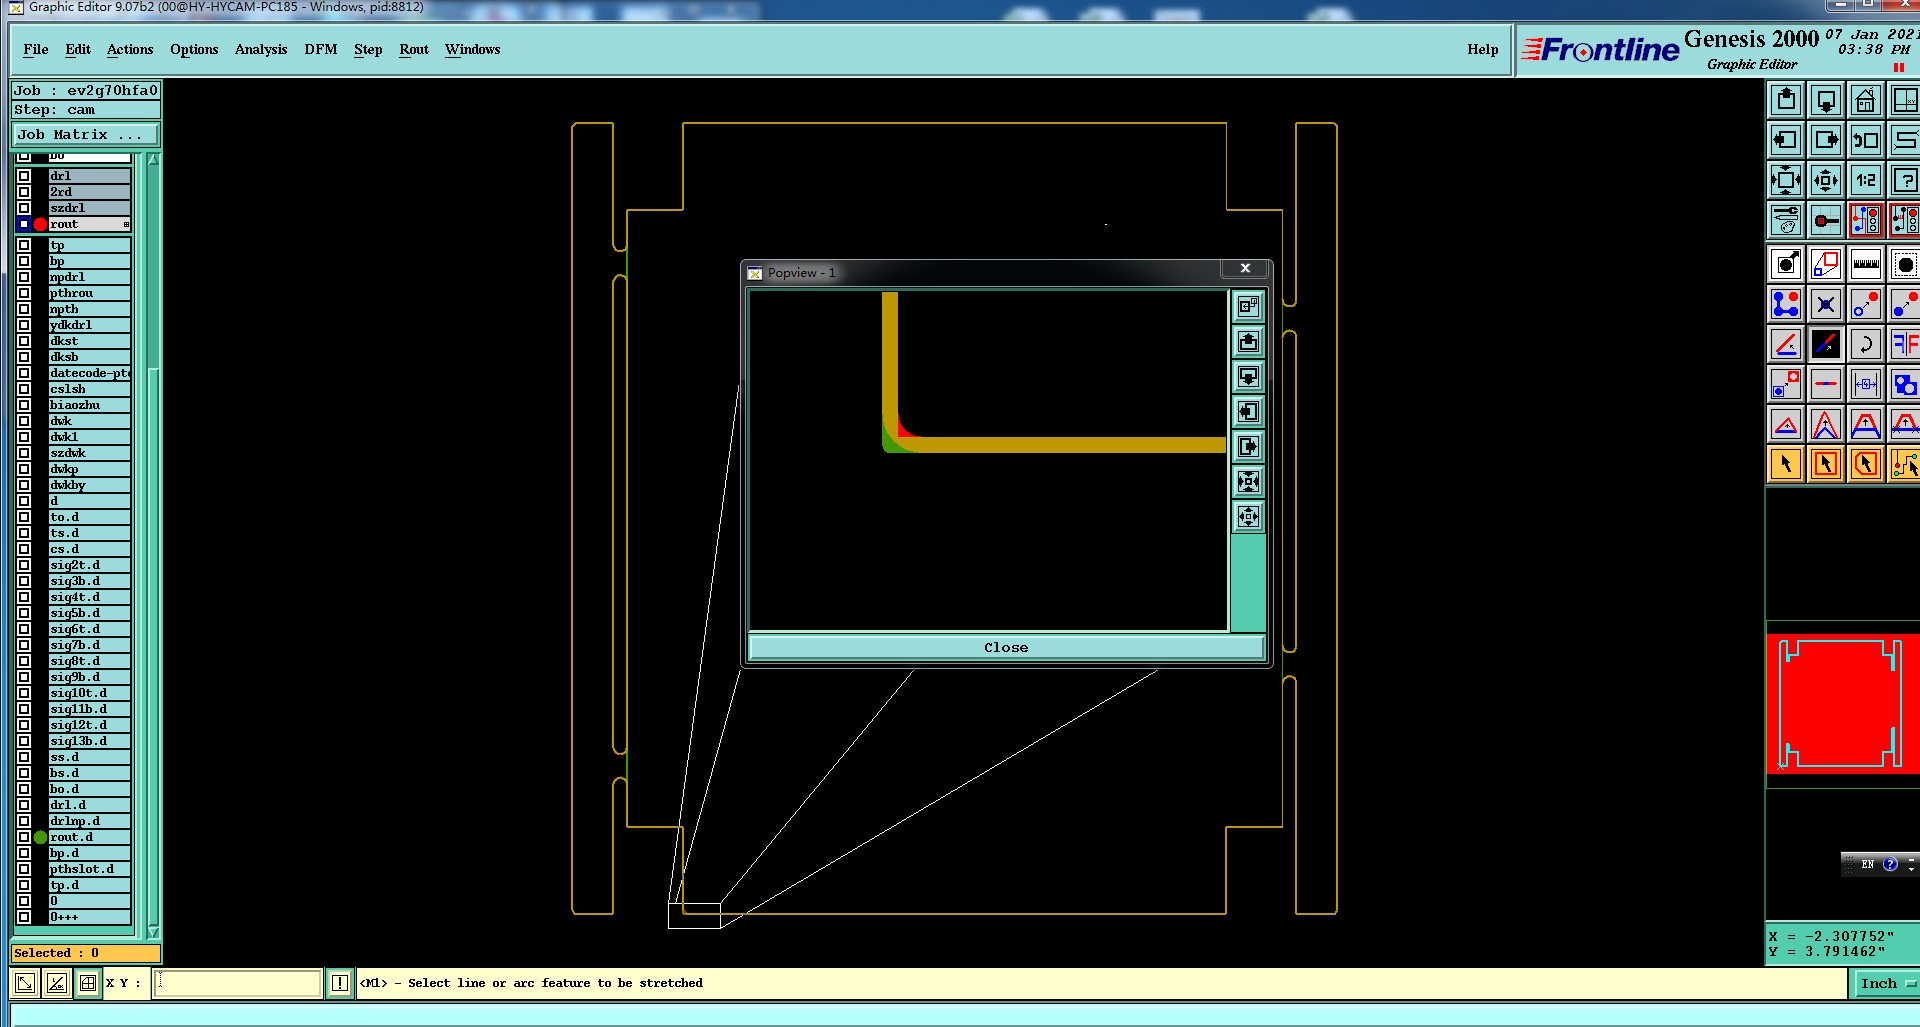Open the Windows menu
The width and height of the screenshot is (1920, 1027).
pyautogui.click(x=473, y=49)
